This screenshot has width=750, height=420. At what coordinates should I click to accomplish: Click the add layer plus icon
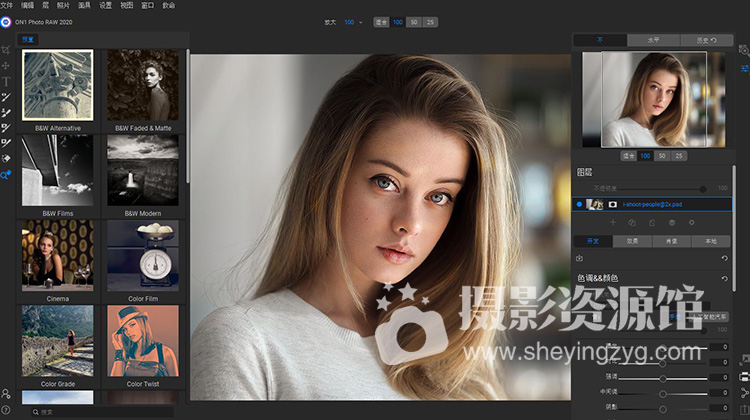click(613, 222)
